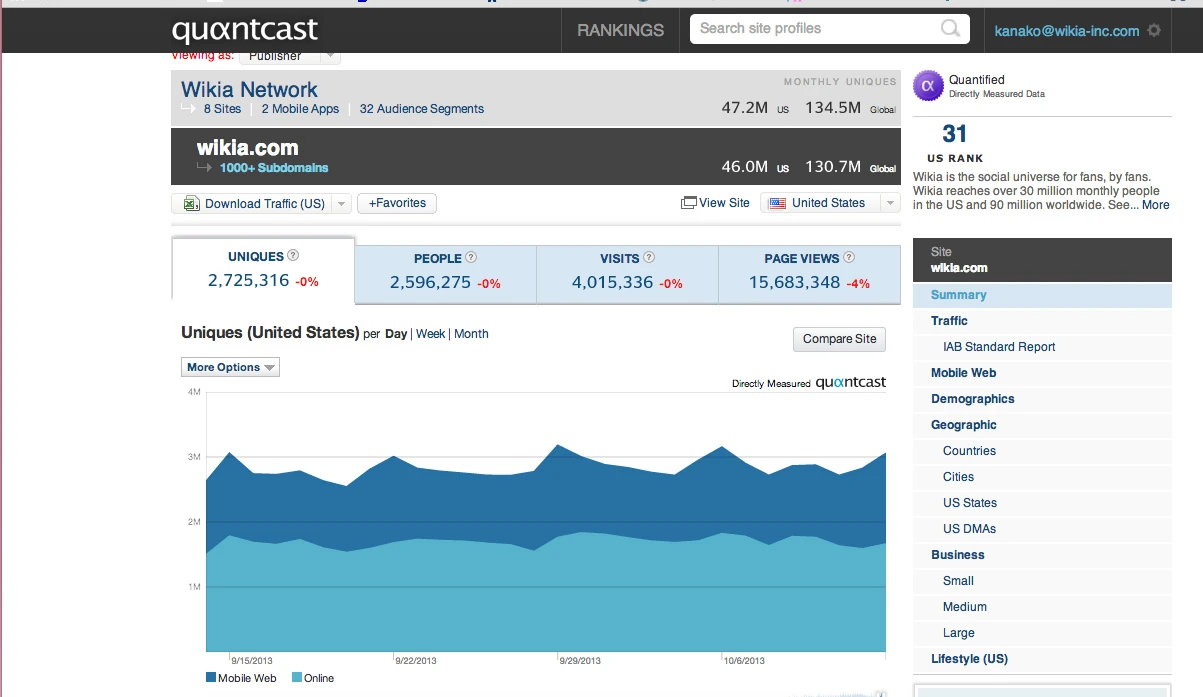Click the United States flag icon
The image size is (1203, 697).
click(x=777, y=203)
